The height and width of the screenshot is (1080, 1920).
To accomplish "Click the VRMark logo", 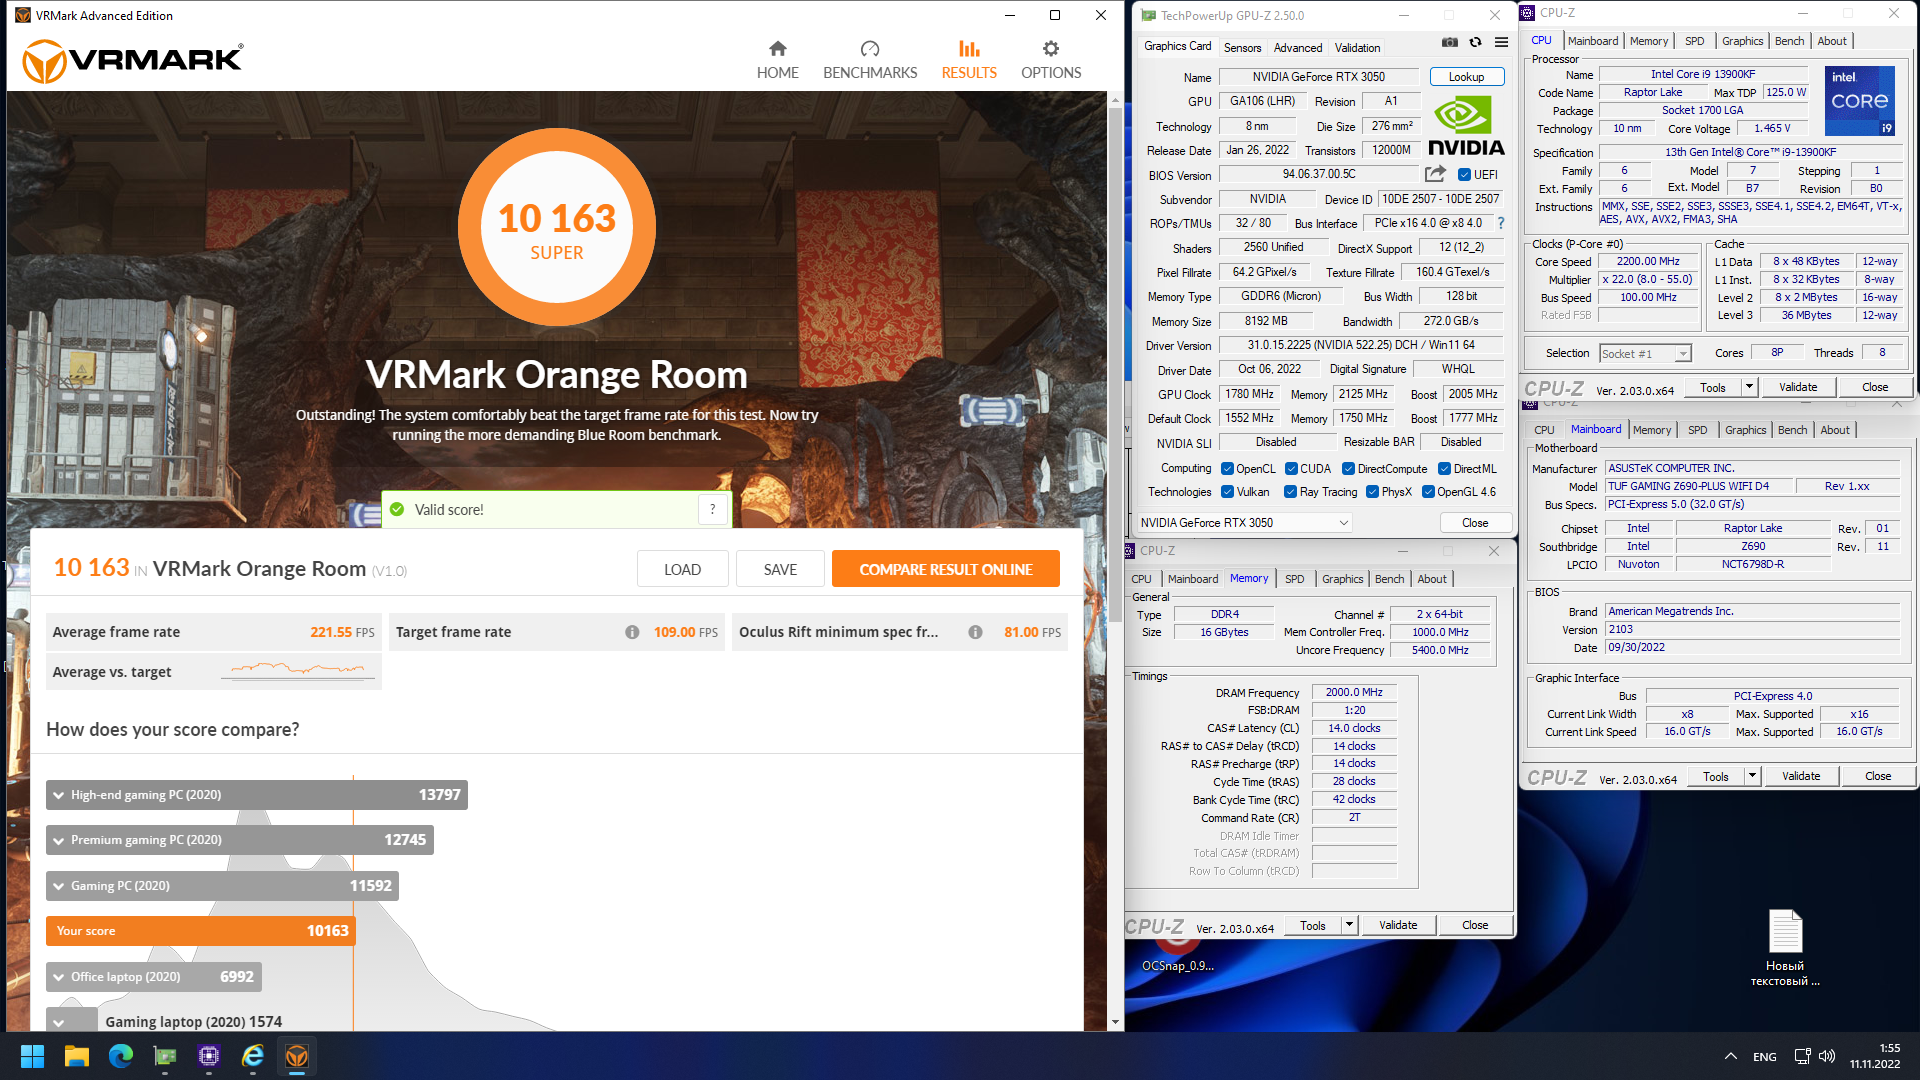I will pos(132,60).
